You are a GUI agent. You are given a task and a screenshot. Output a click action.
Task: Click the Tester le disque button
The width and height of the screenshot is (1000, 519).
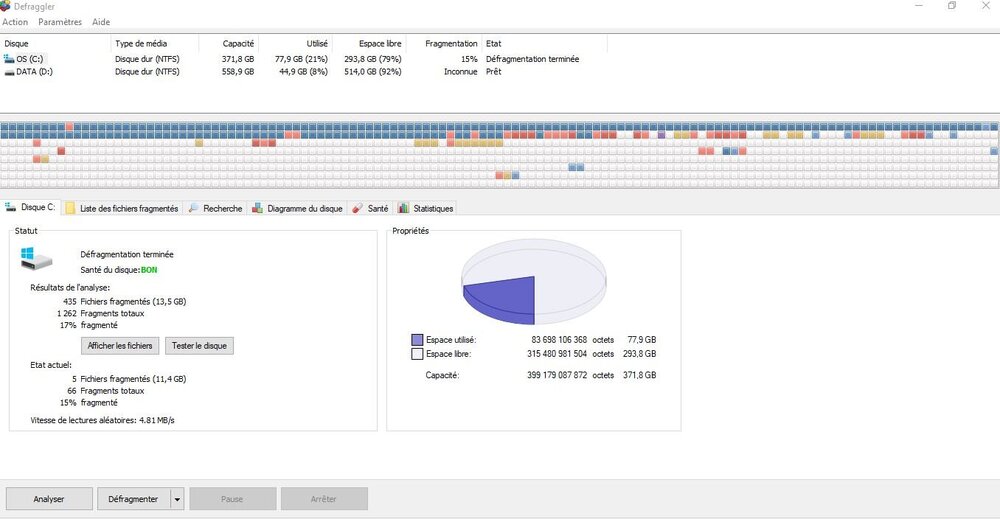199,346
